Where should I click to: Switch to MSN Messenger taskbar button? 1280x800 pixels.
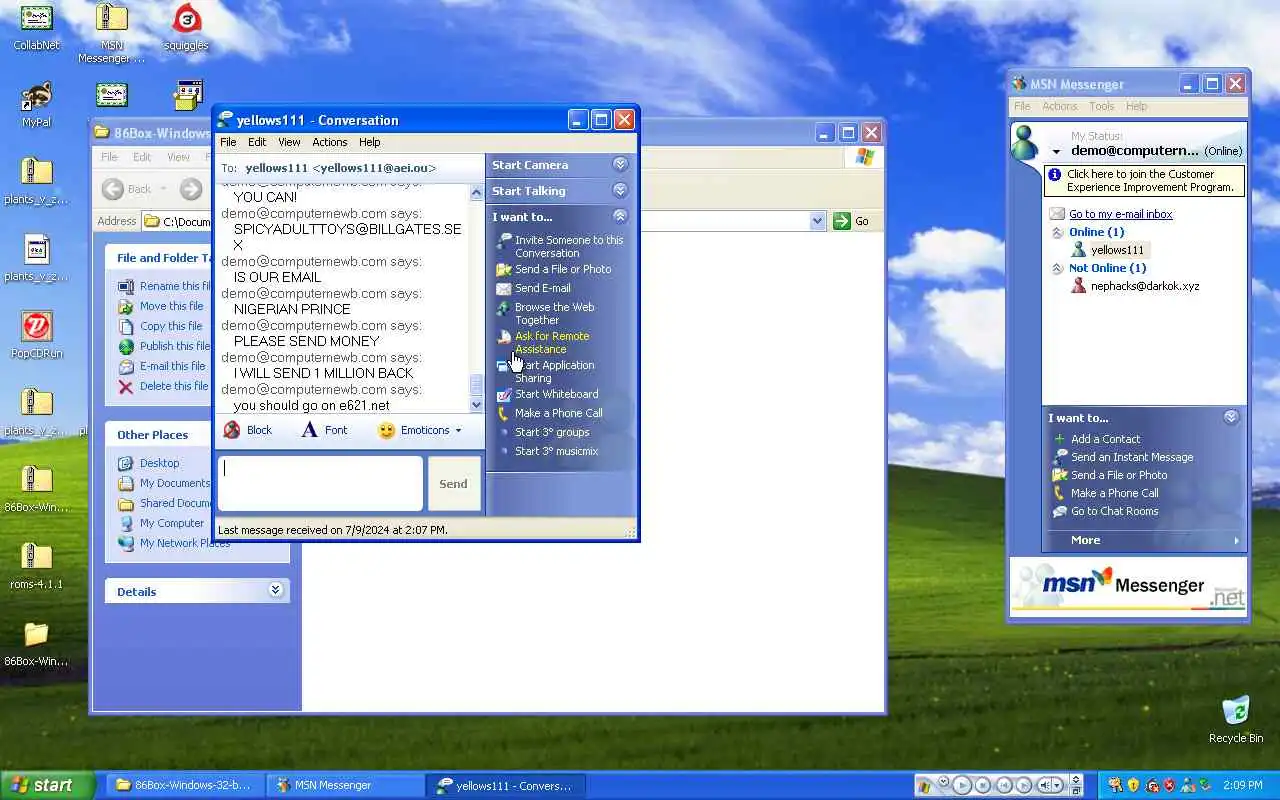point(345,785)
